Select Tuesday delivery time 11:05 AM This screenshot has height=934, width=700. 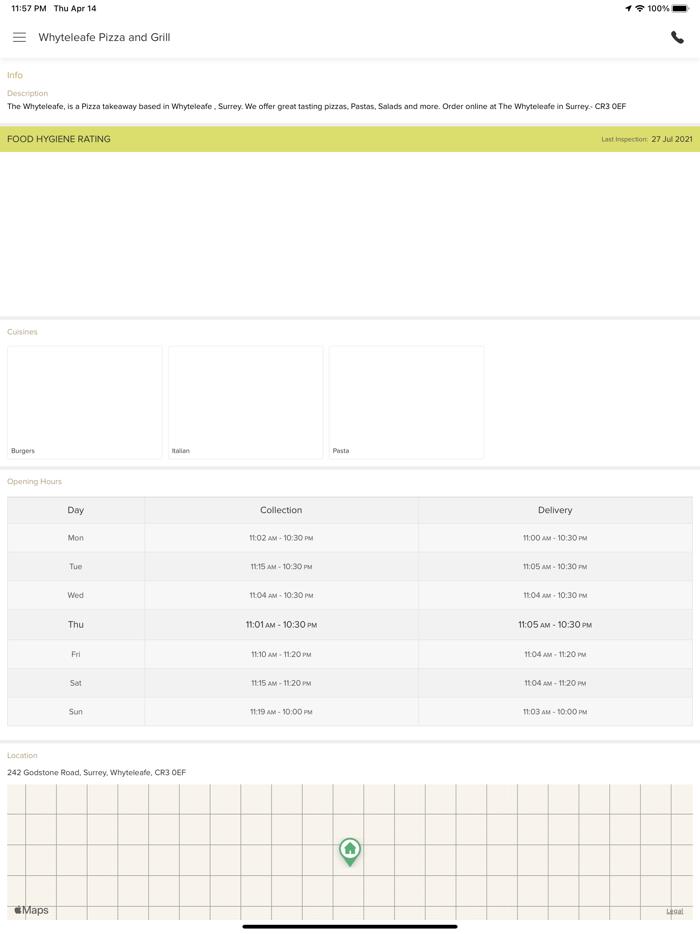[555, 566]
